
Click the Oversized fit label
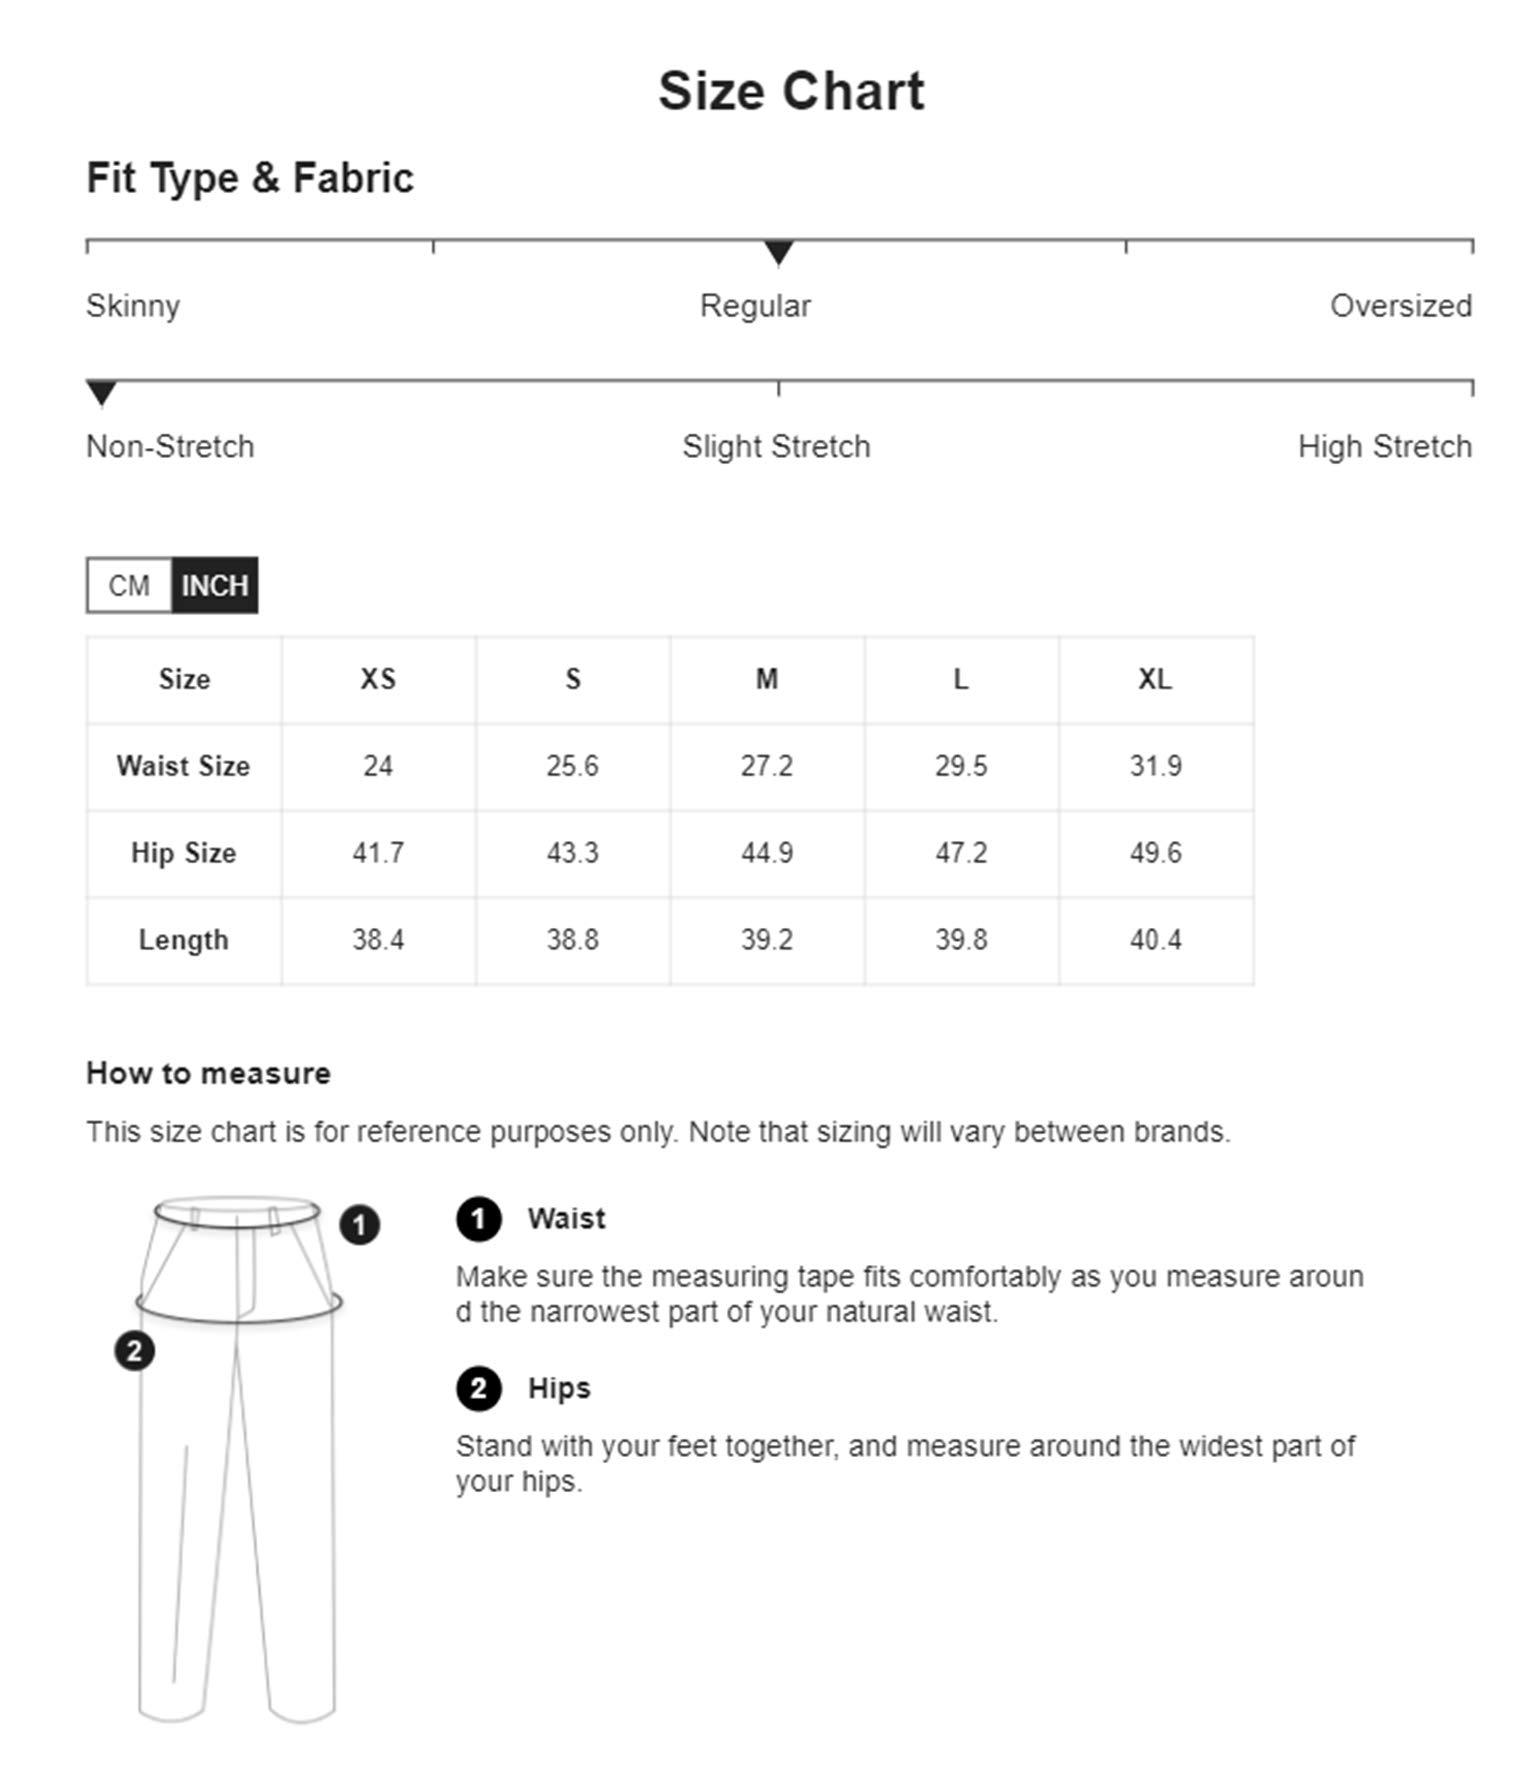tap(1400, 306)
